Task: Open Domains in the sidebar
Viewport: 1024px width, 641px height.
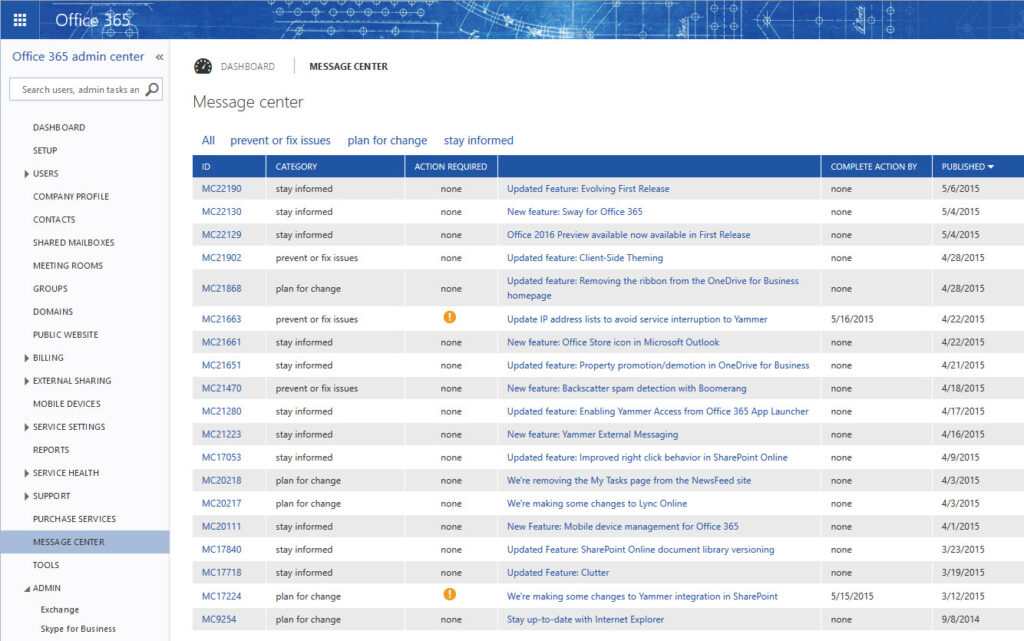Action: tap(53, 311)
